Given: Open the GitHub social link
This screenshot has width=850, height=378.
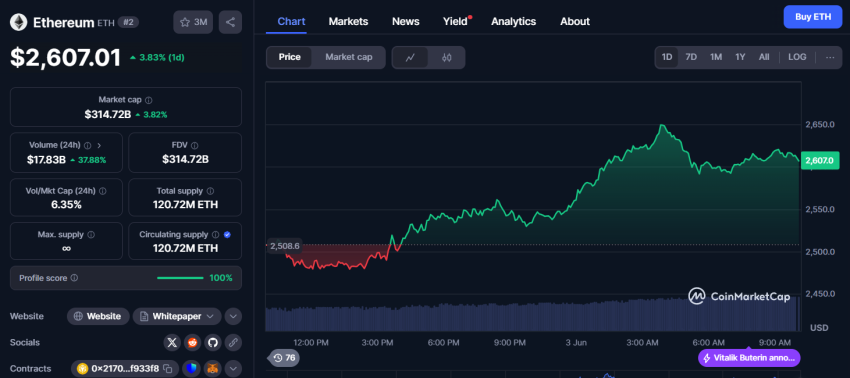Looking at the screenshot, I should tap(212, 342).
